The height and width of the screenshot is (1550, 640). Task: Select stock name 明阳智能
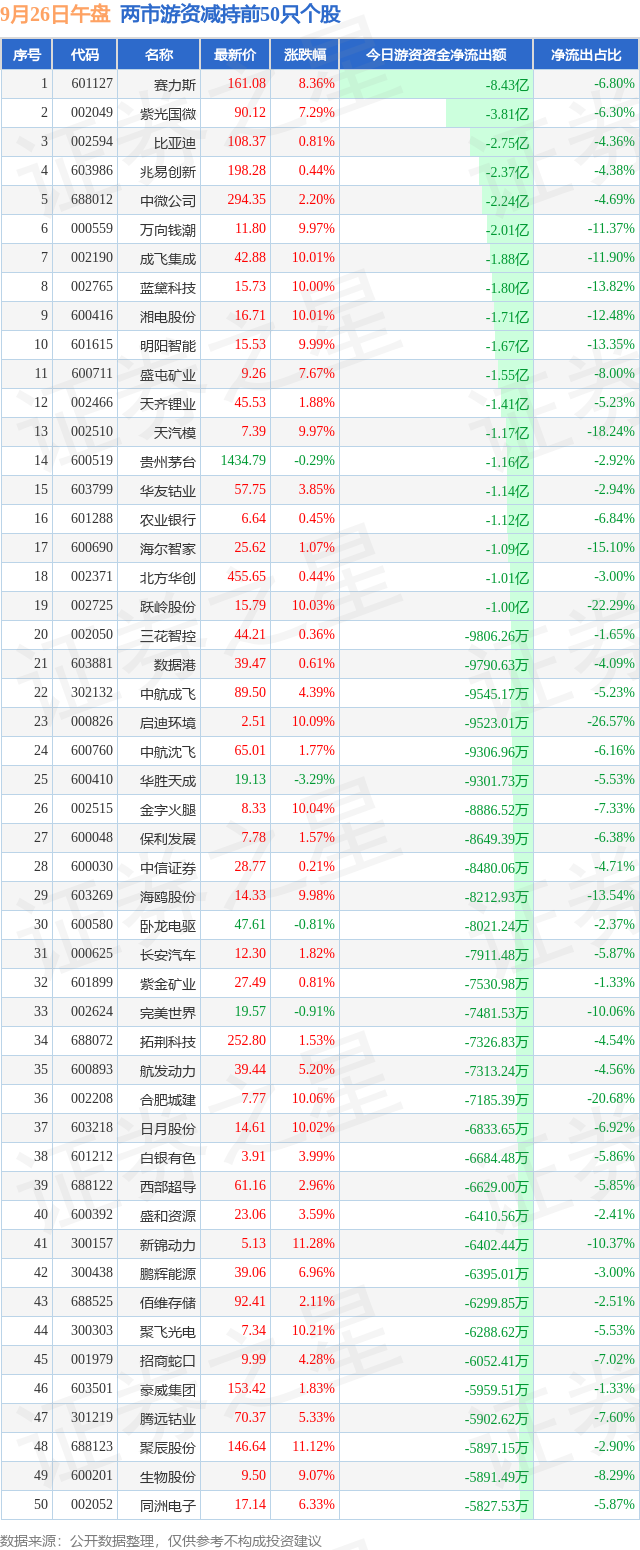tap(168, 345)
